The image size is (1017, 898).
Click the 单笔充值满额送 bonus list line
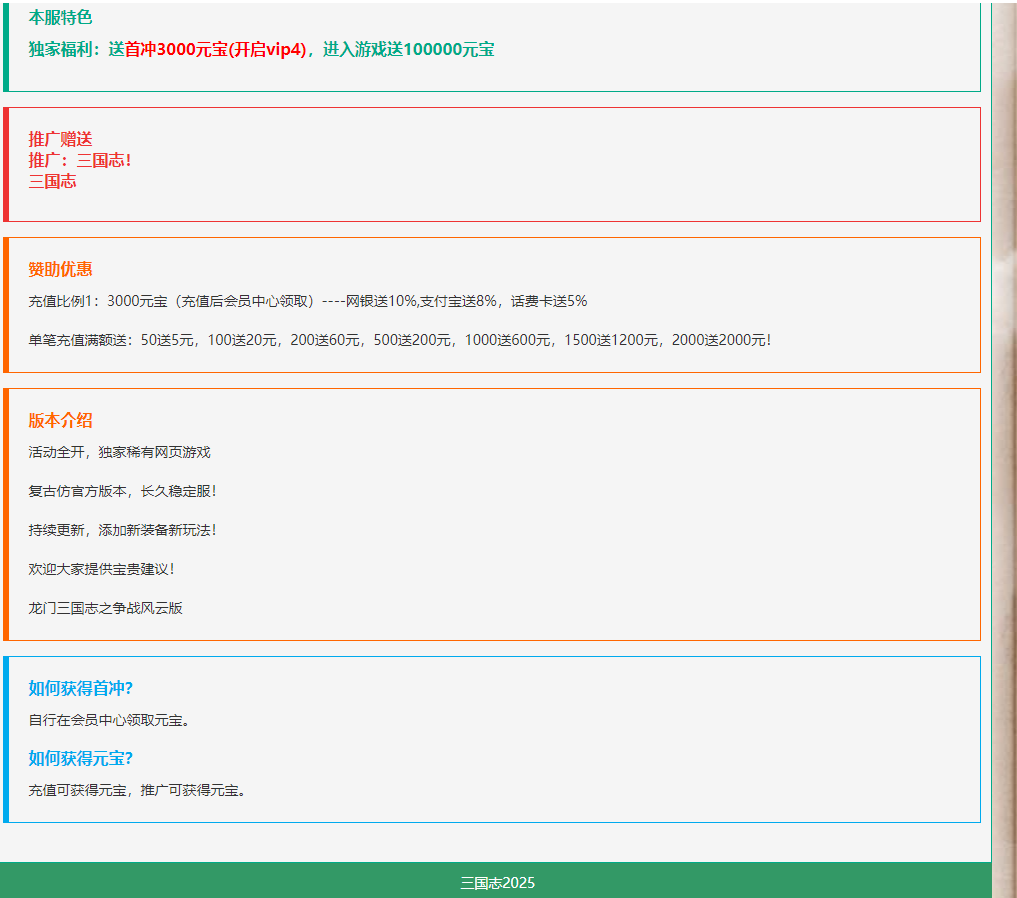point(400,340)
